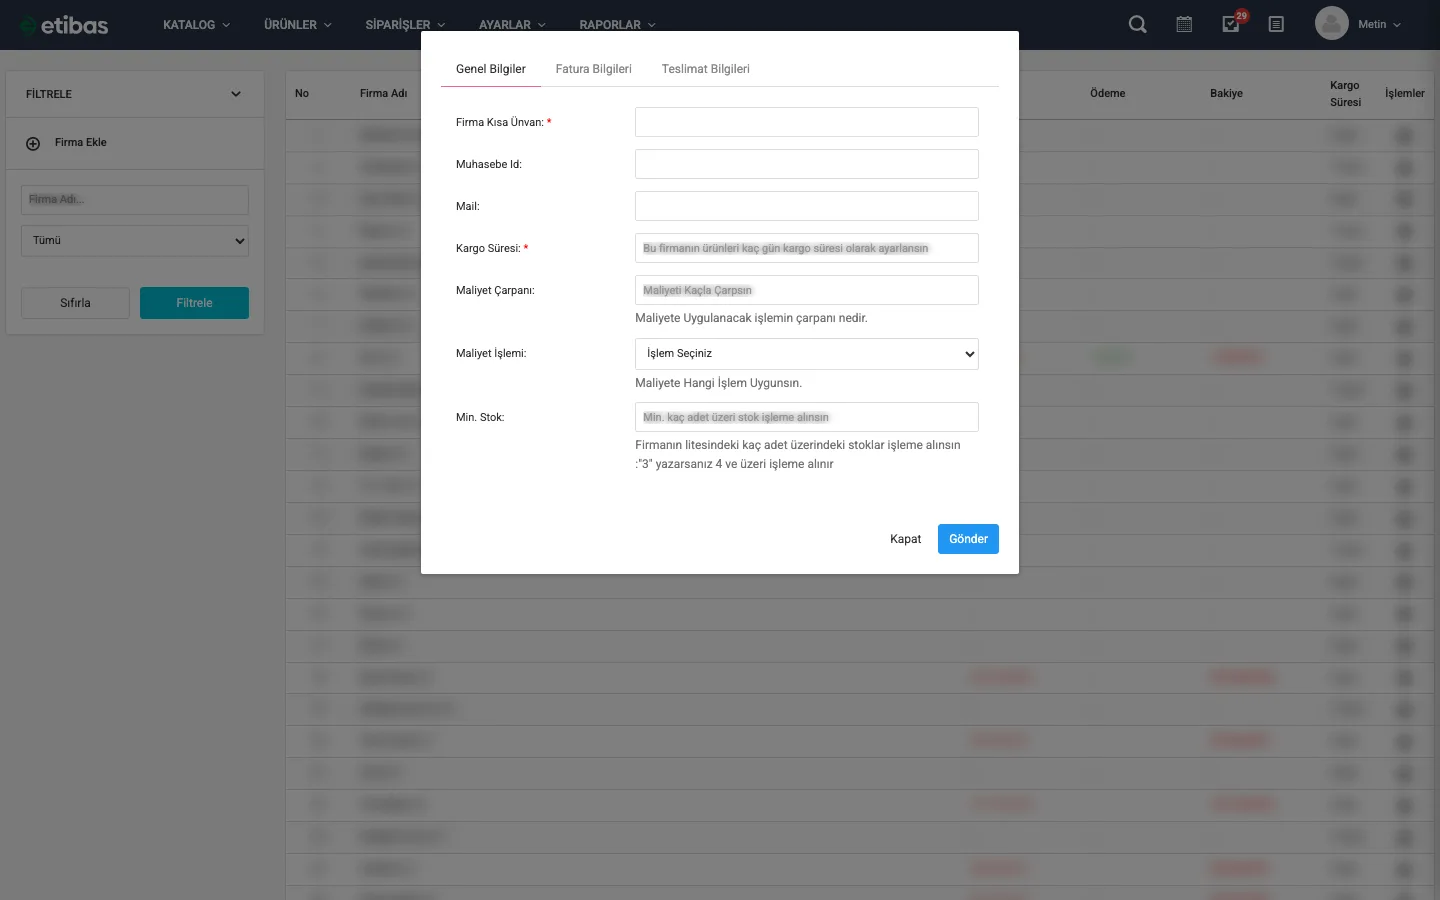Click the Kapat button
This screenshot has height=900, width=1440.
[905, 539]
